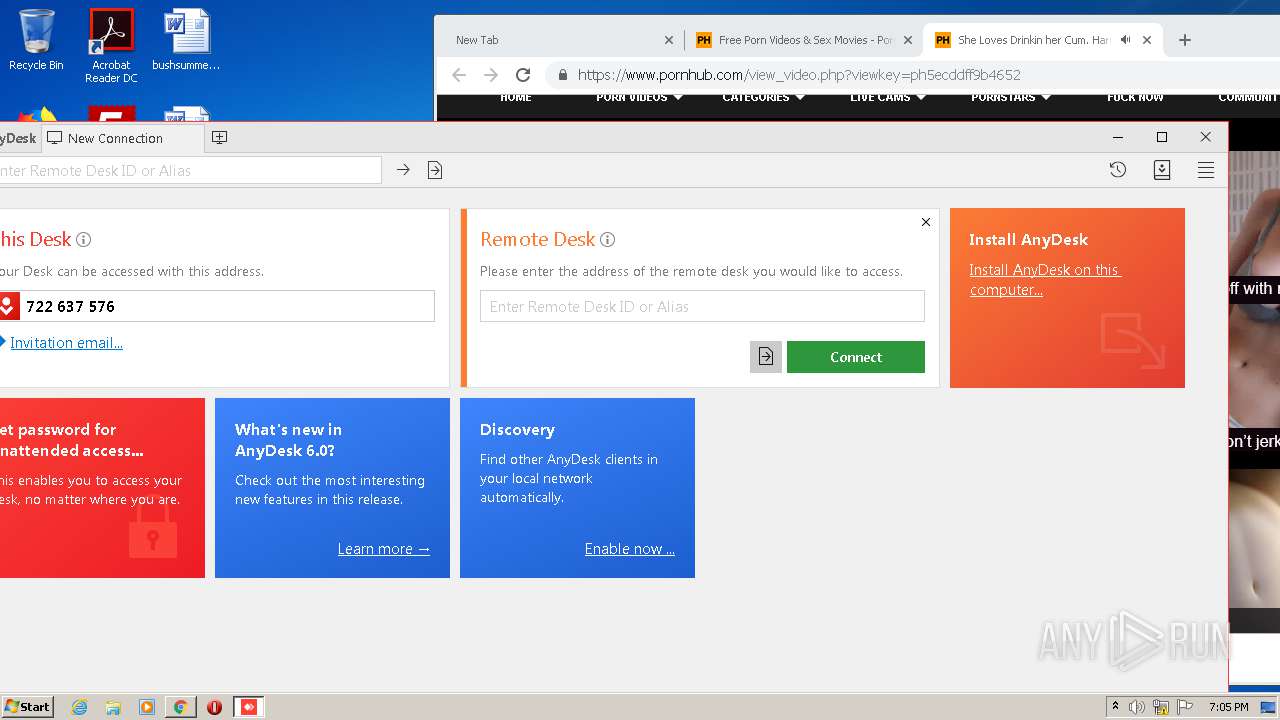The width and height of the screenshot is (1280, 720).
Task: Open the volume control in the system tray
Action: (x=1137, y=707)
